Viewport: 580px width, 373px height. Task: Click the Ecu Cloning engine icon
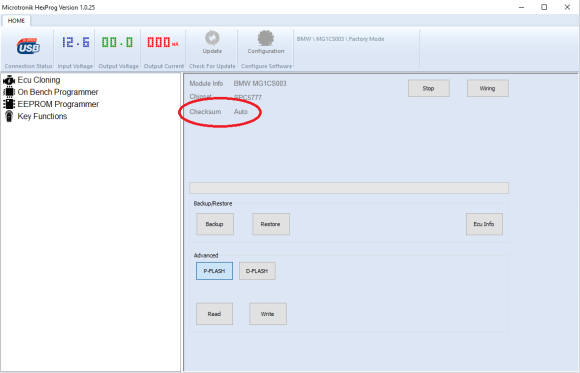pos(9,80)
